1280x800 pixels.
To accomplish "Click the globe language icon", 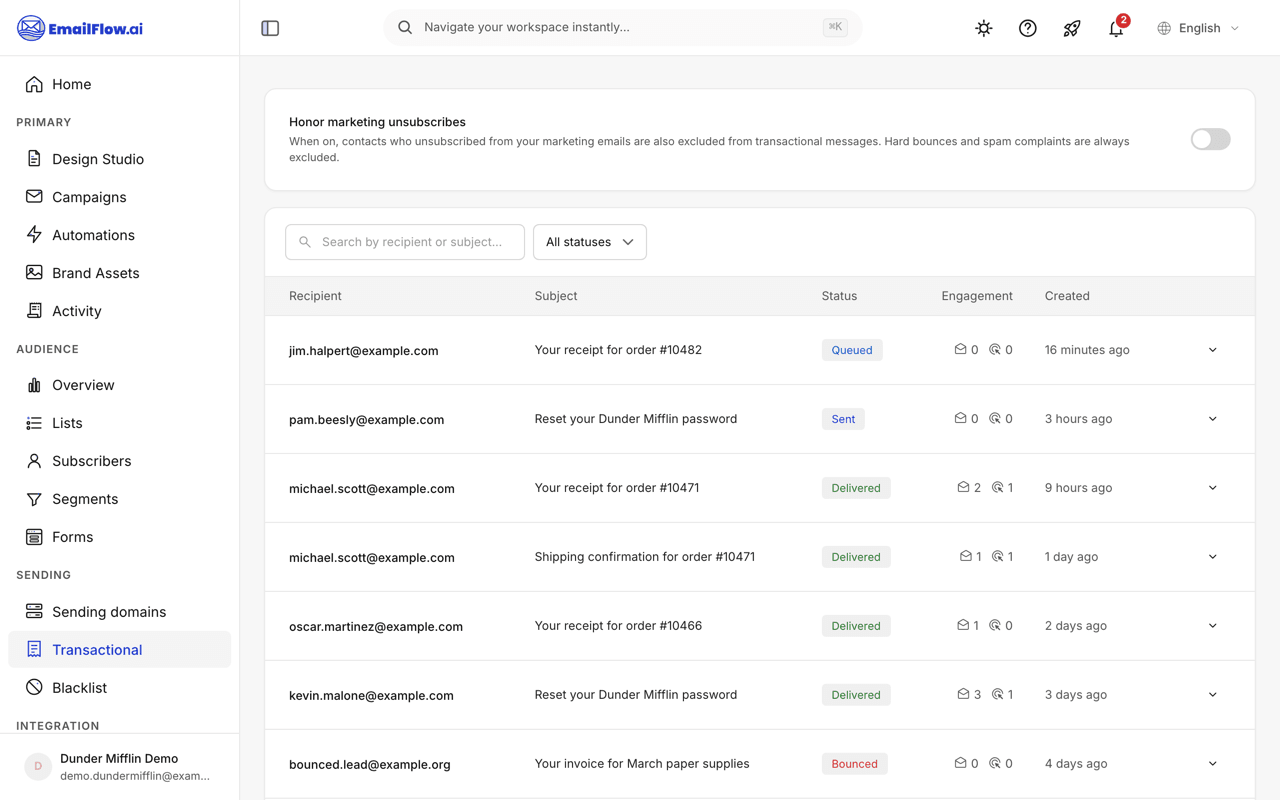I will [x=1164, y=28].
